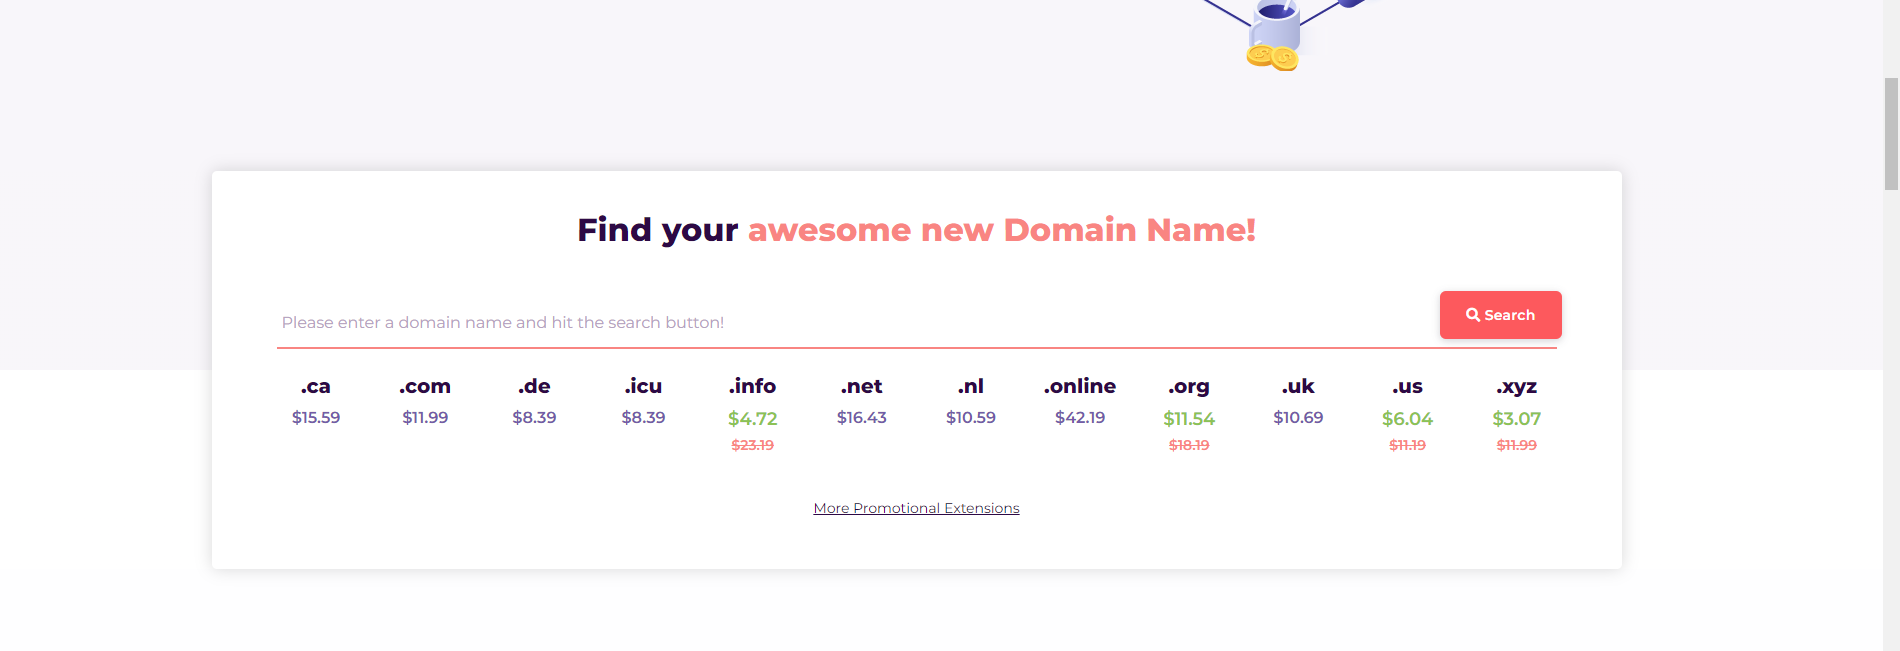This screenshot has width=1900, height=651.
Task: Click the $3.07 promotional .xyz price
Action: coord(1516,419)
